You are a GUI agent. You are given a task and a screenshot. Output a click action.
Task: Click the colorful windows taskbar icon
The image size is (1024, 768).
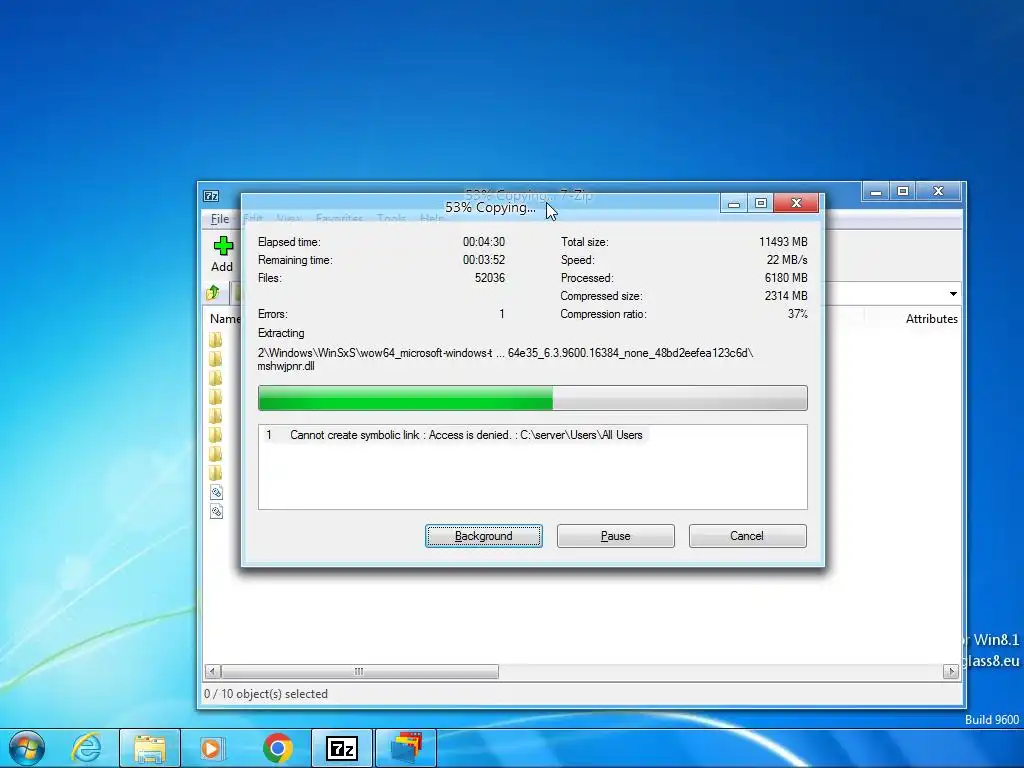(x=406, y=748)
